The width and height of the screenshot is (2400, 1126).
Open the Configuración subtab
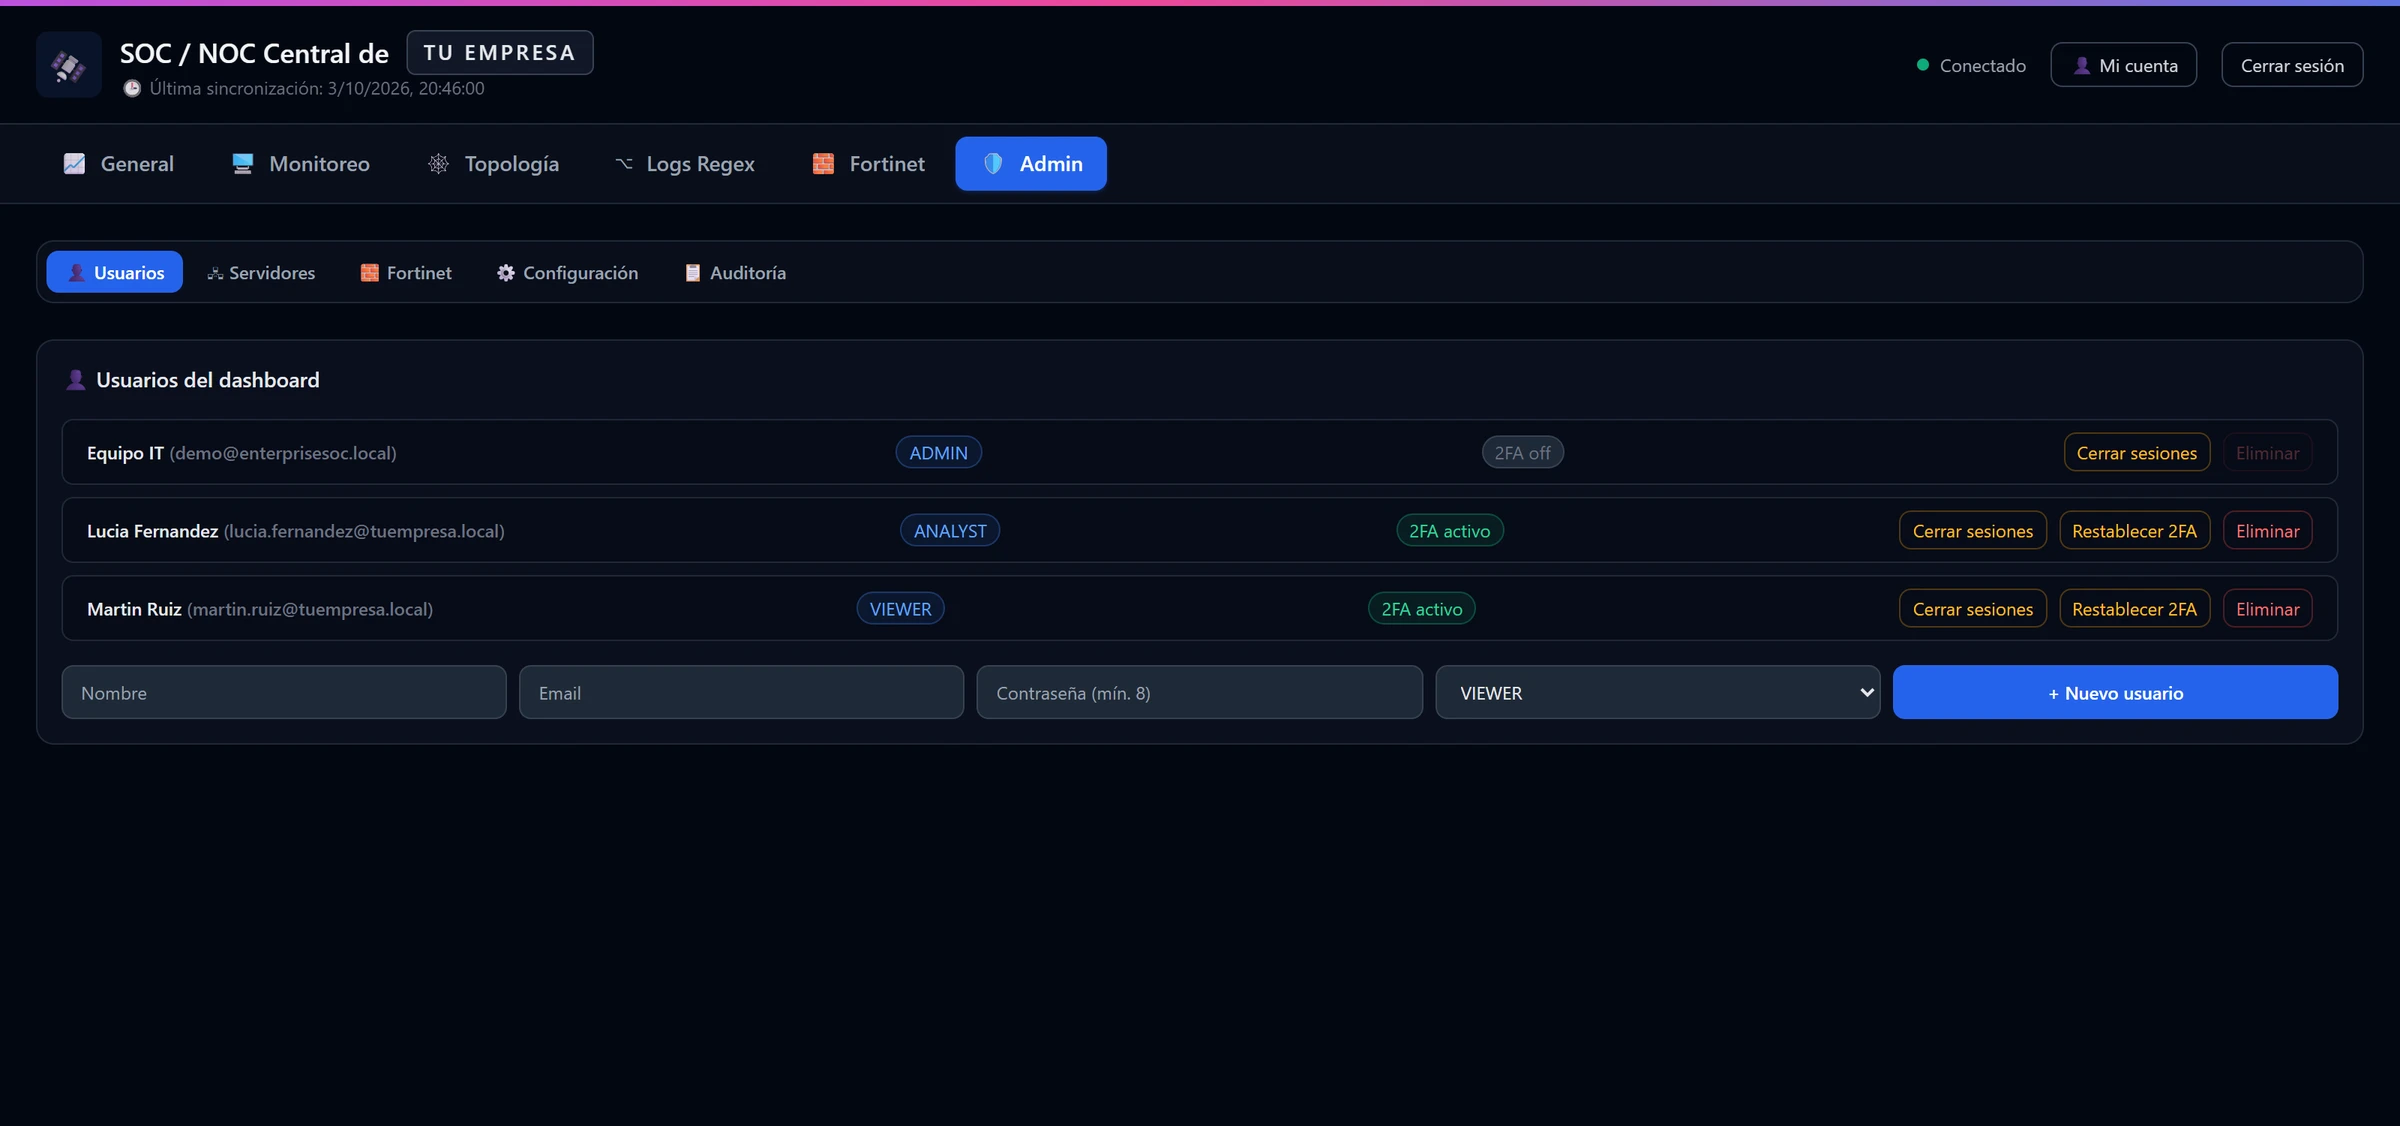point(567,272)
